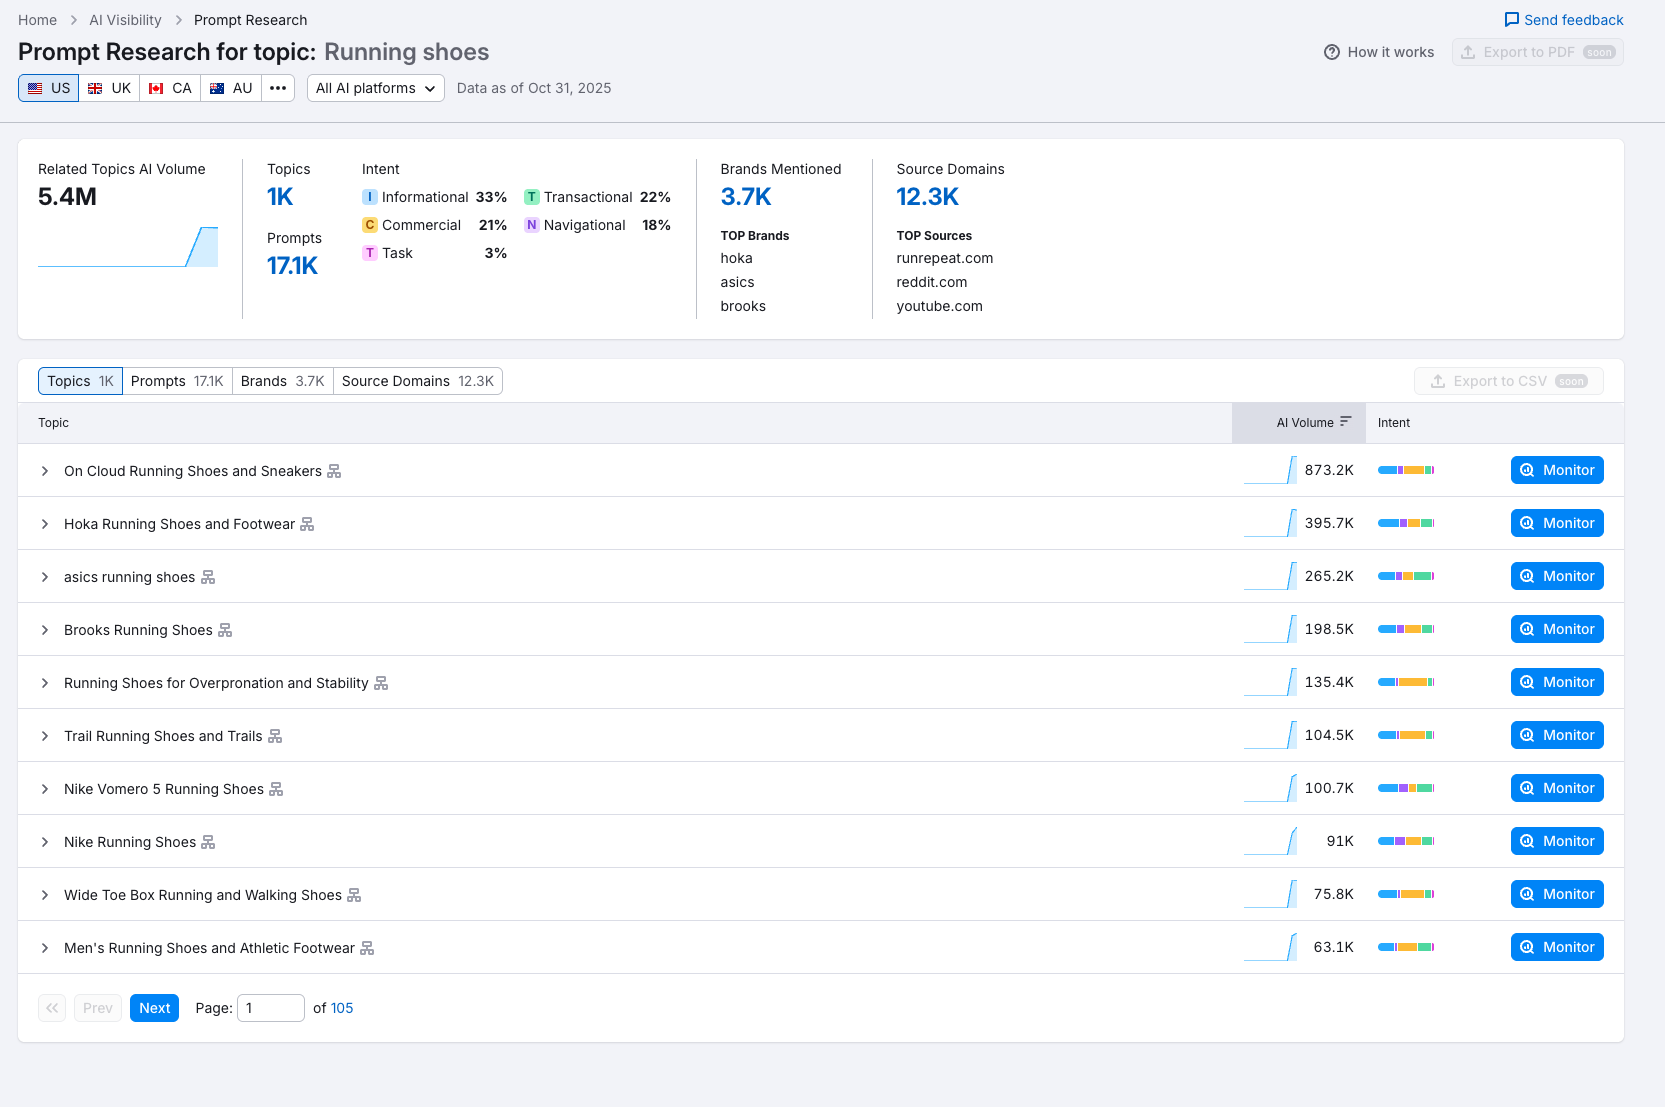Image resolution: width=1665 pixels, height=1107 pixels.
Task: Click the hierarchy icon next to Overpronation and Stability topic
Action: (x=381, y=683)
